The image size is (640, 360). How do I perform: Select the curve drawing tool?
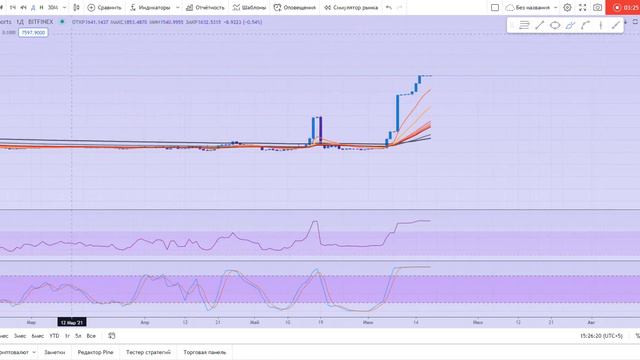[585, 25]
